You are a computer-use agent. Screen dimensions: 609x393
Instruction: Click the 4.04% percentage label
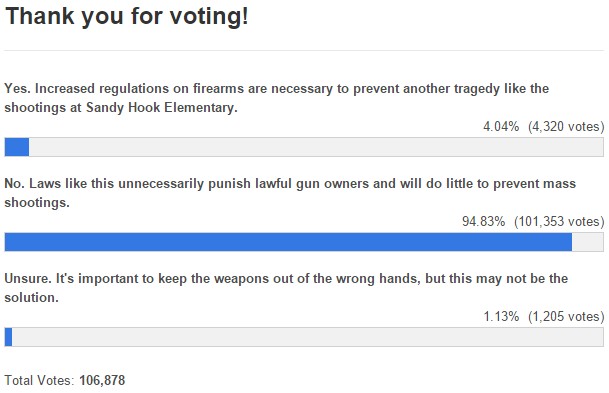[501, 127]
